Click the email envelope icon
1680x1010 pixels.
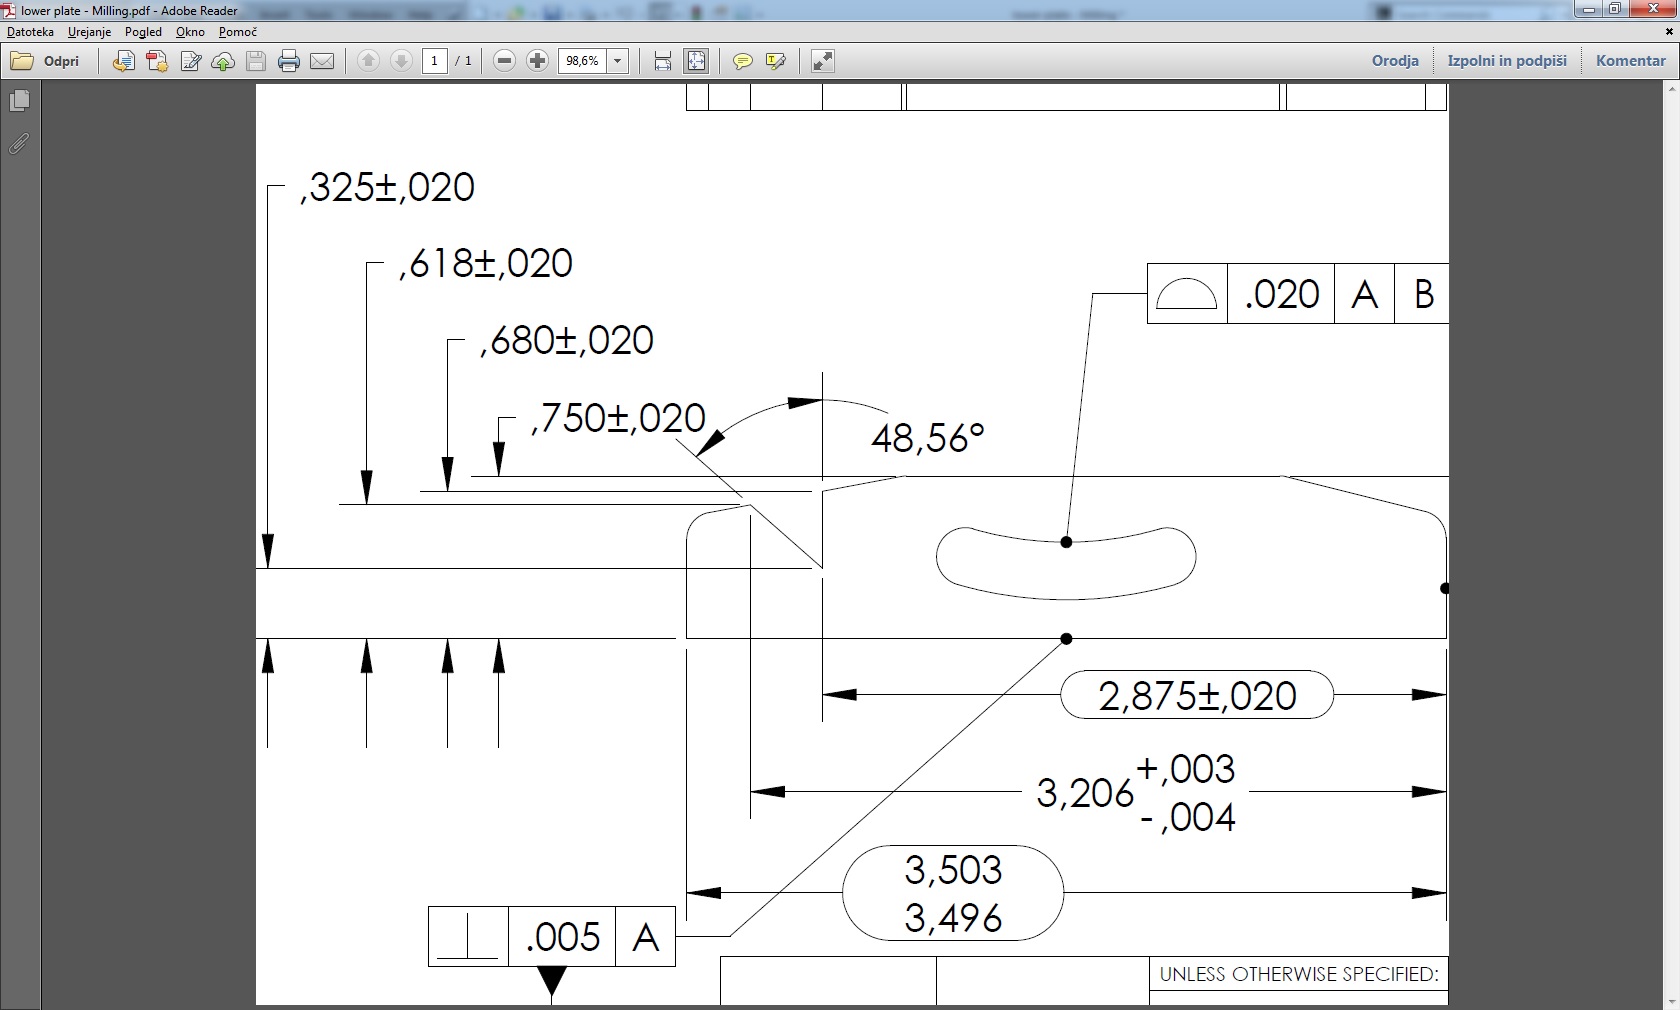pos(322,62)
